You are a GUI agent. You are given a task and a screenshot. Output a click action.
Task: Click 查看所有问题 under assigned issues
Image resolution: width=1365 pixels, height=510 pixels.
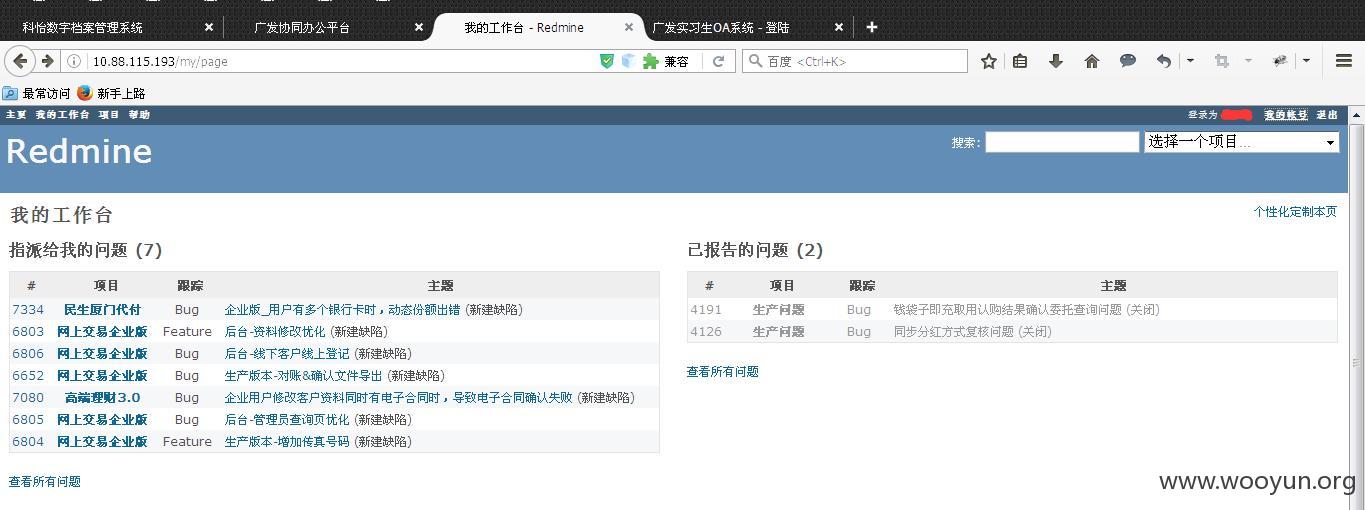click(x=45, y=481)
